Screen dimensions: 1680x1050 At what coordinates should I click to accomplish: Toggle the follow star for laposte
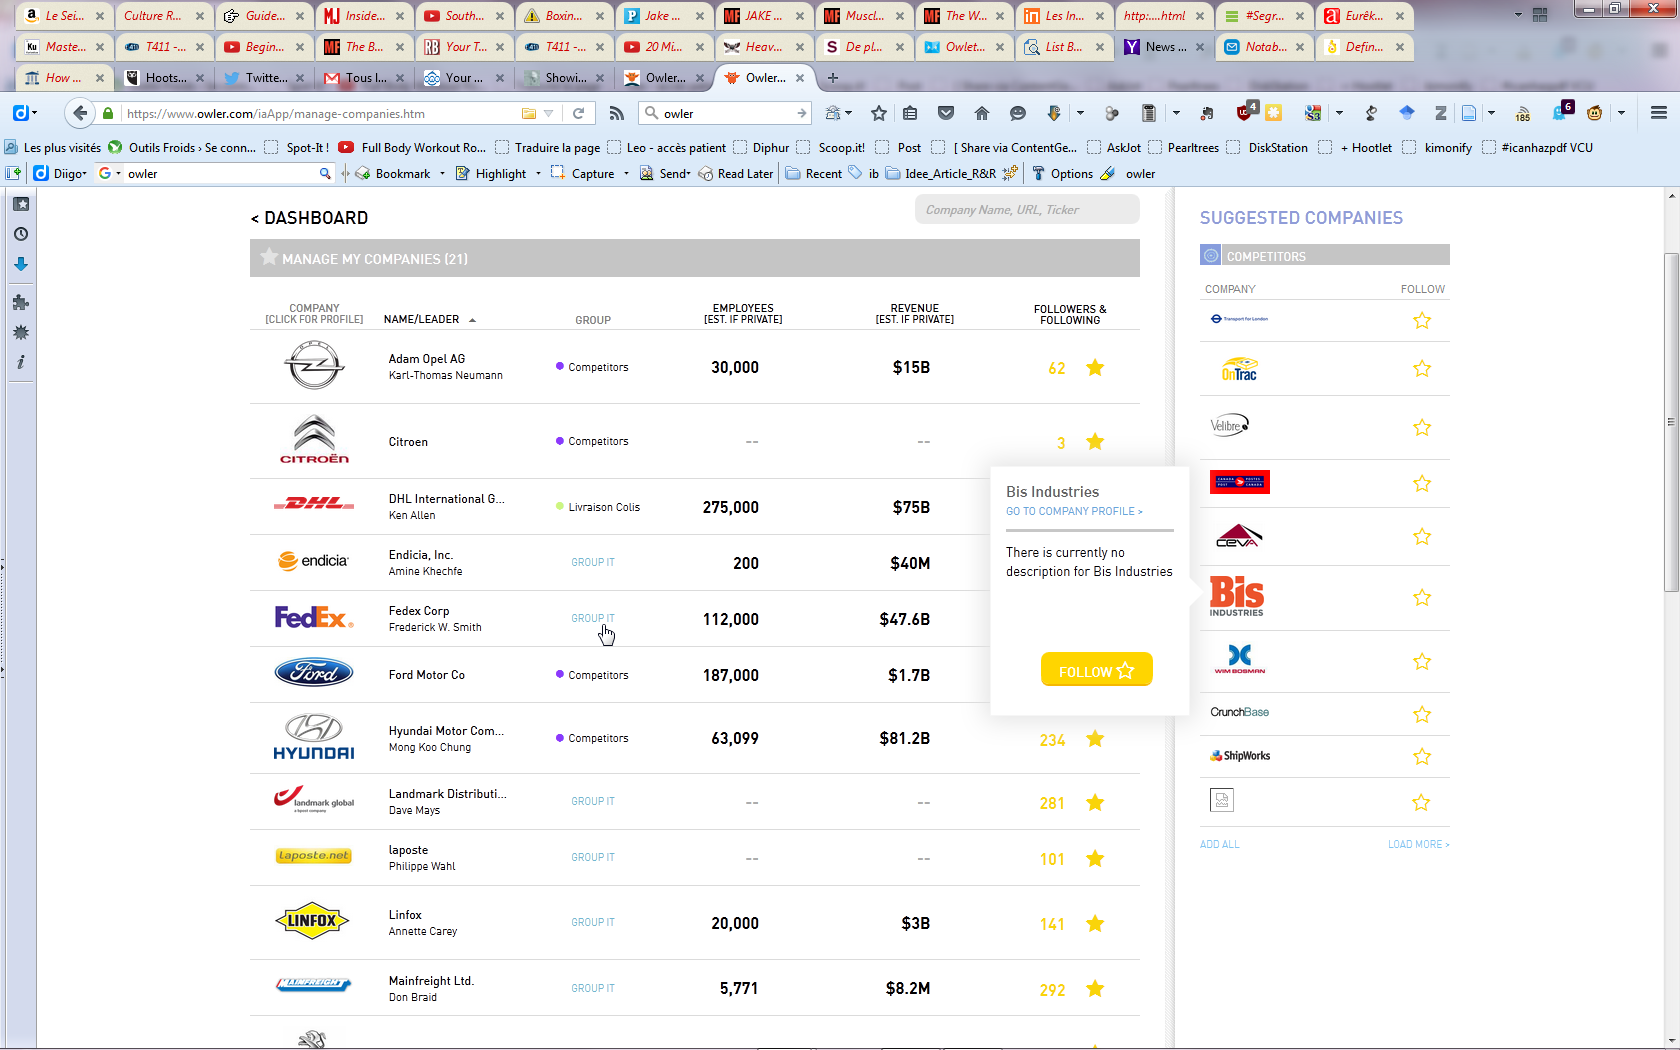[1095, 858]
